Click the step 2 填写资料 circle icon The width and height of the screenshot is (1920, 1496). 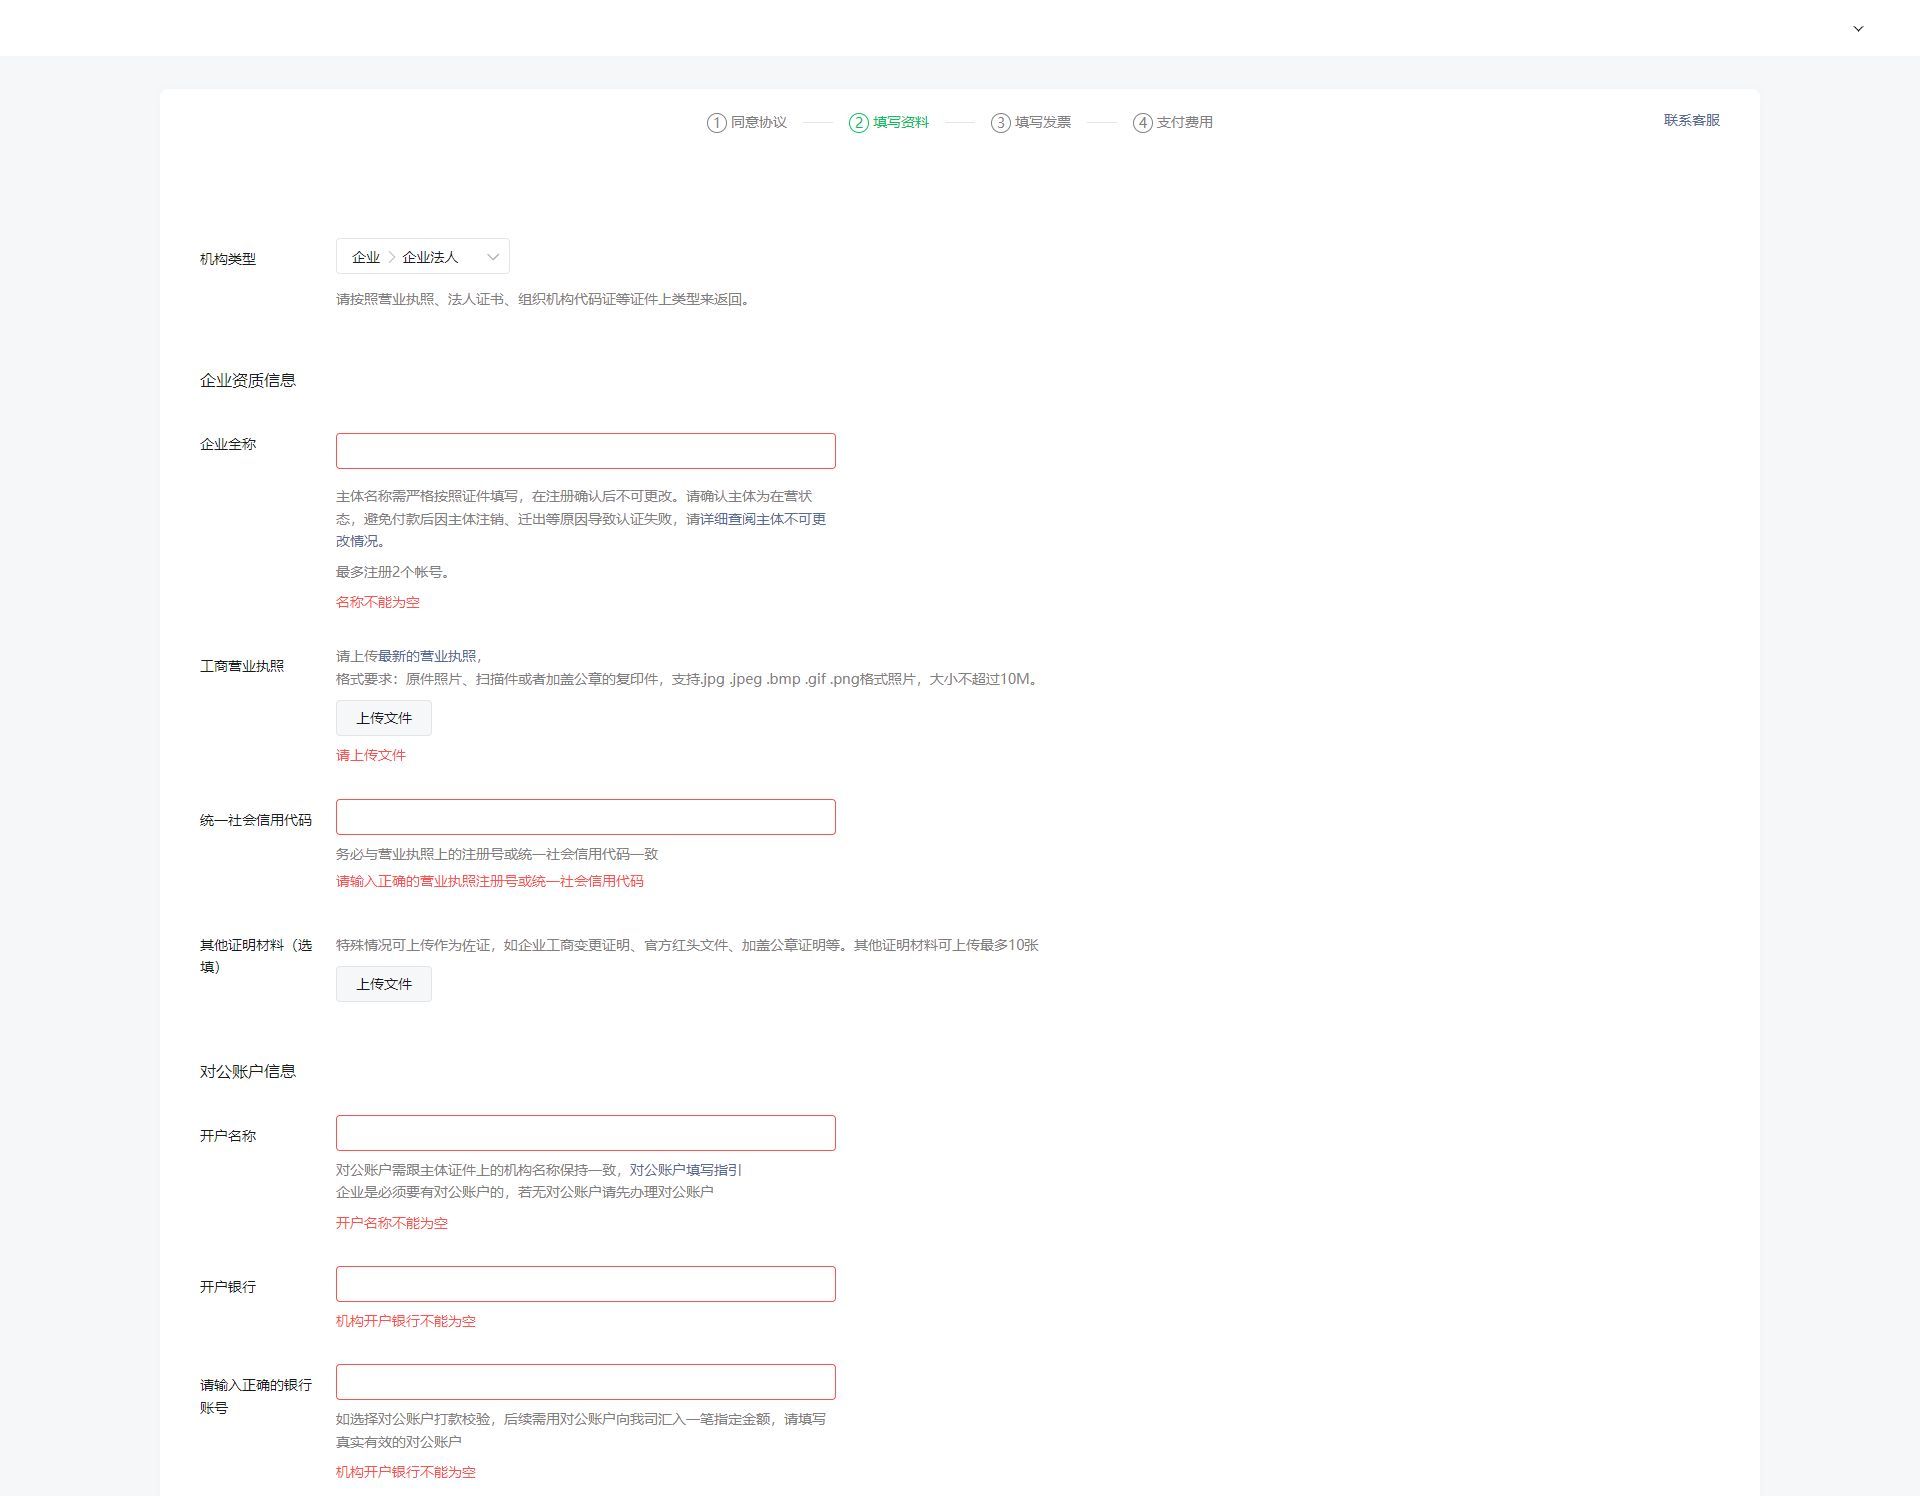tap(858, 123)
